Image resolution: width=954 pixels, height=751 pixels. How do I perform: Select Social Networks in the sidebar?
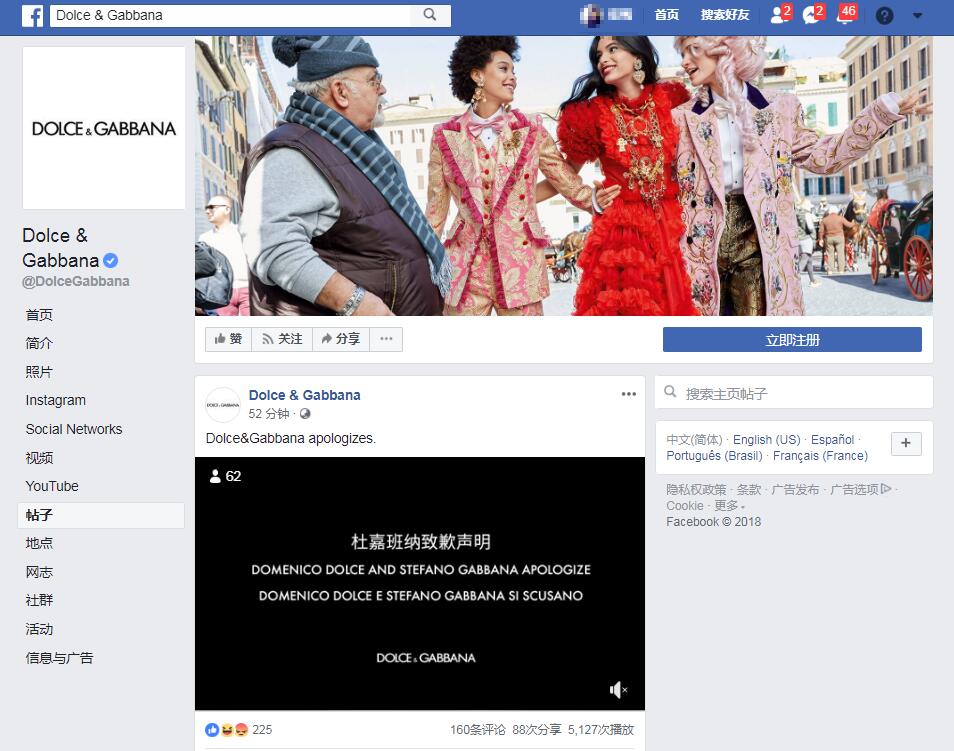(x=74, y=429)
